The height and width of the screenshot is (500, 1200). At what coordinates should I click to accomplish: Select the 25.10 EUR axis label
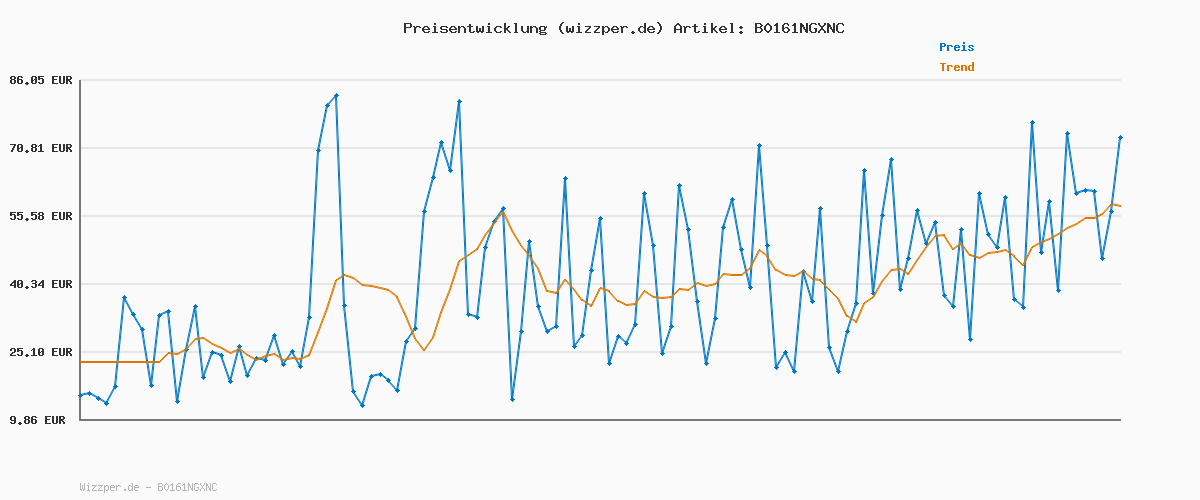click(x=41, y=352)
